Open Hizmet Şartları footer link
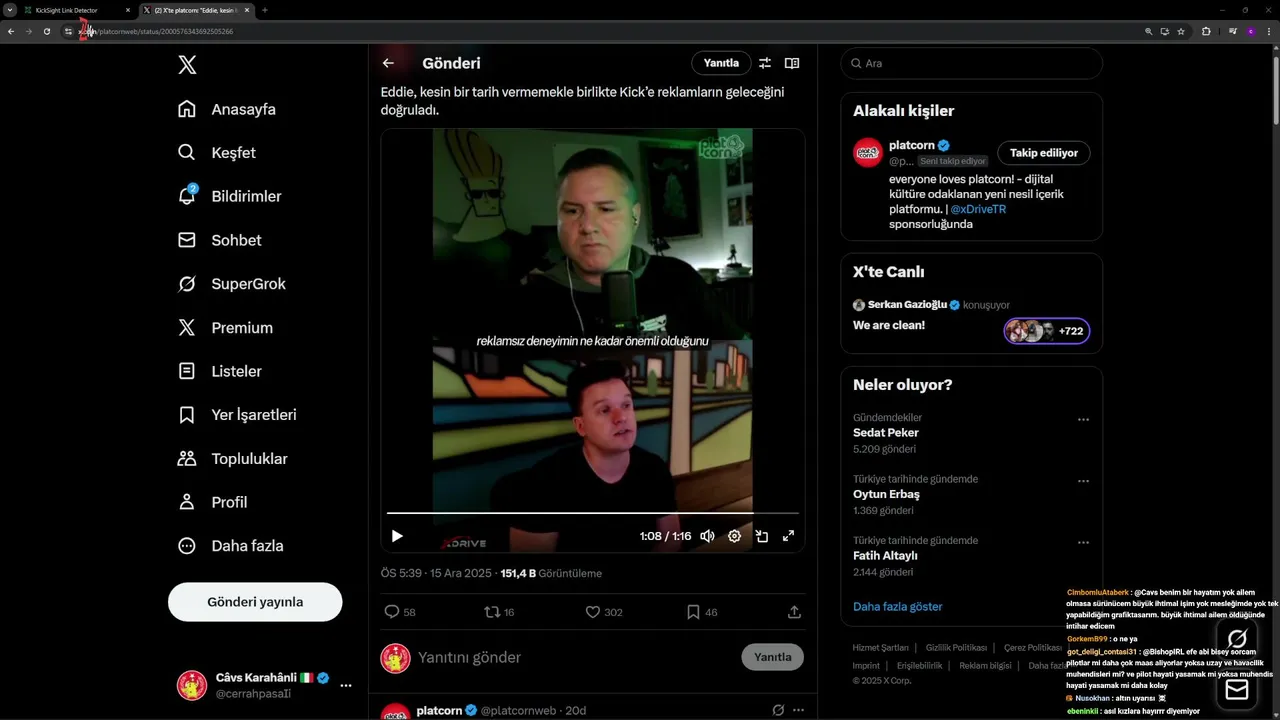The height and width of the screenshot is (720, 1280). pos(880,648)
